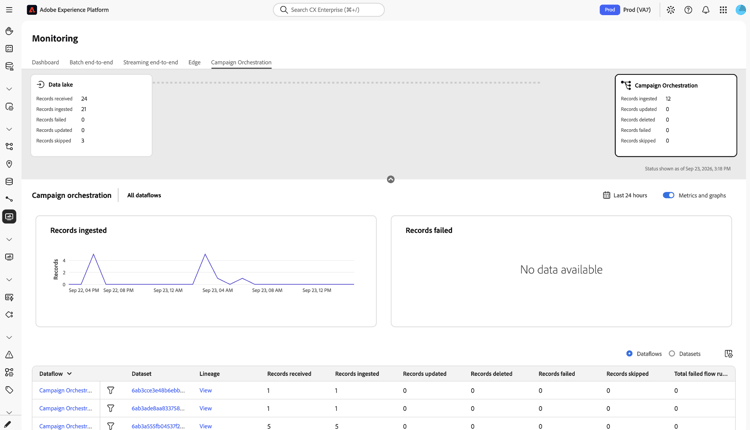
Task: Click the calendar icon beside Last 24 hours
Action: pyautogui.click(x=607, y=195)
